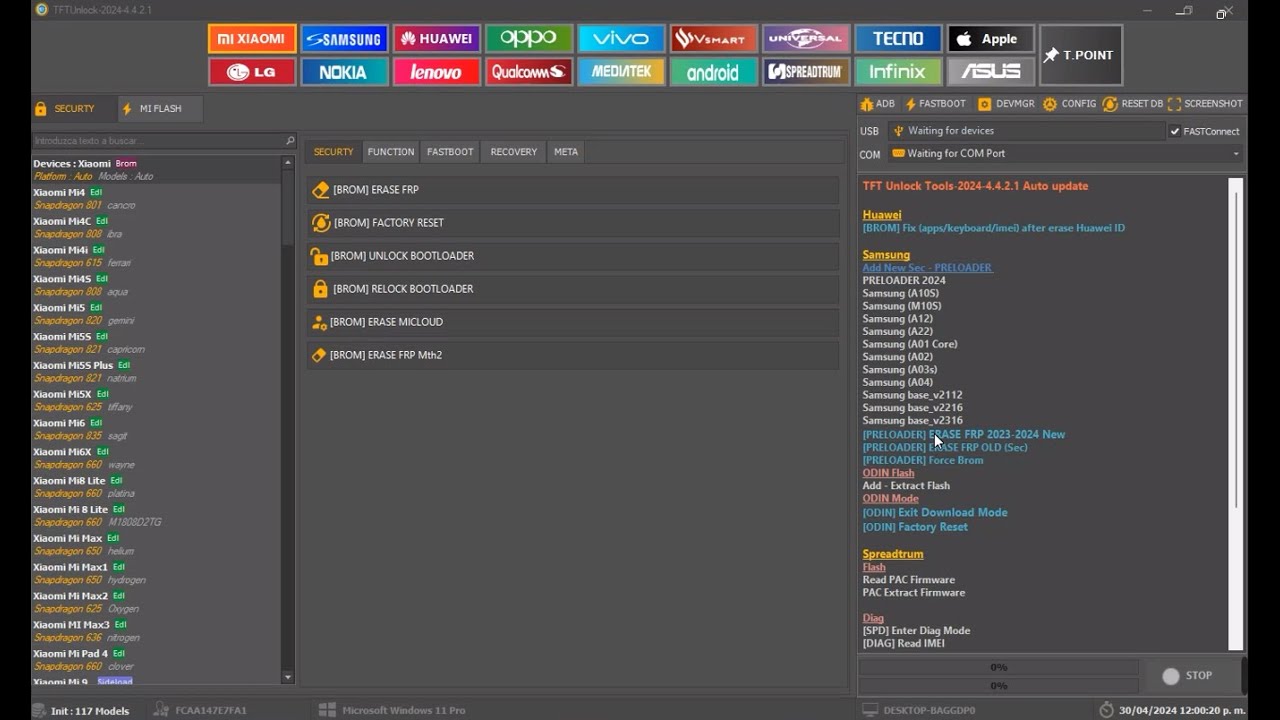Open the Apple brand section
Viewport: 1280px width, 720px height.
click(991, 39)
